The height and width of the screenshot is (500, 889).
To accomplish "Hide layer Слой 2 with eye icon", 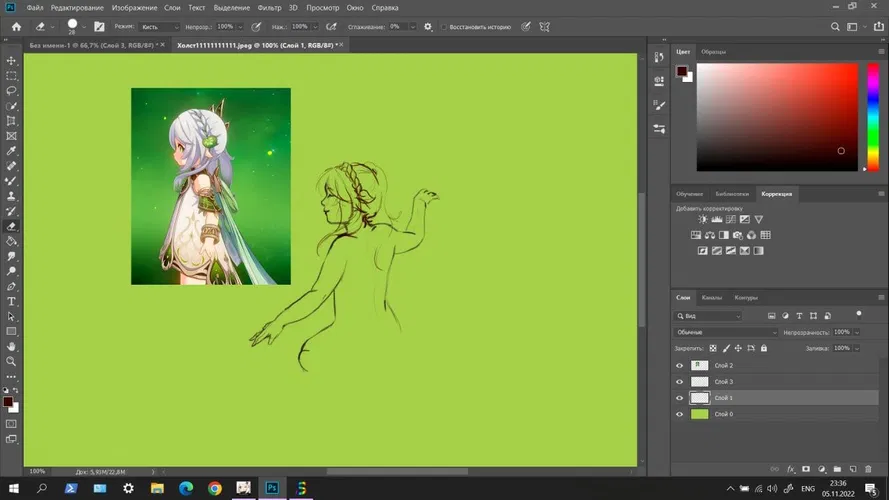I will pyautogui.click(x=680, y=365).
